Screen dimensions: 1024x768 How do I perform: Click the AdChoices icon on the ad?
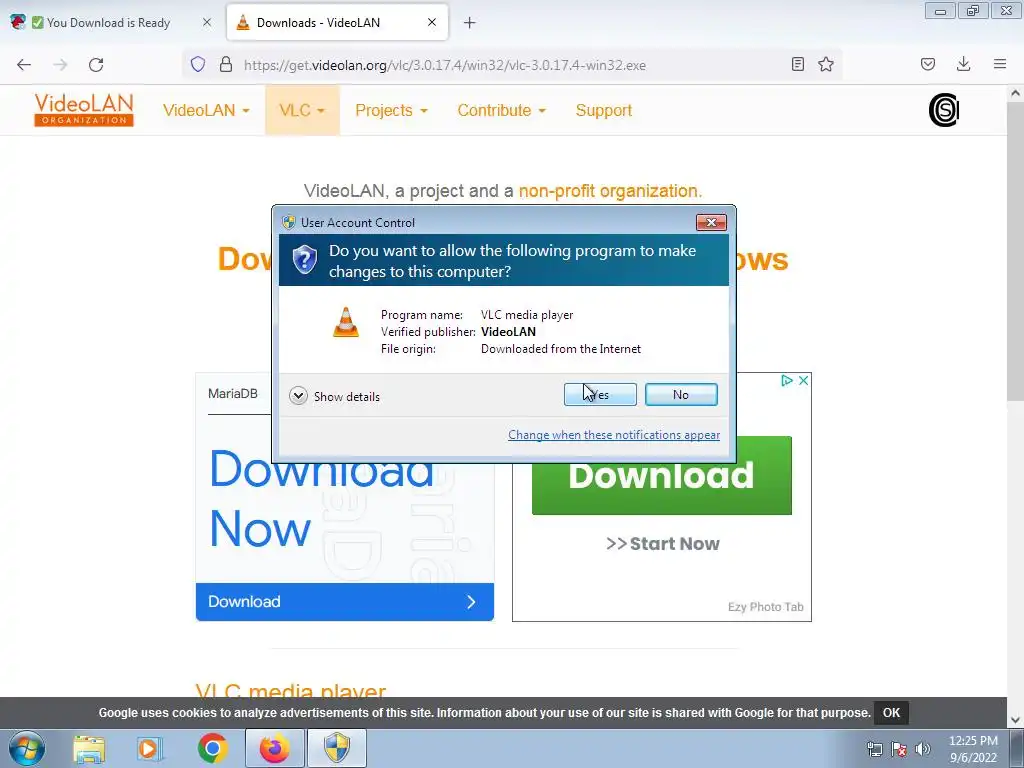(x=787, y=380)
